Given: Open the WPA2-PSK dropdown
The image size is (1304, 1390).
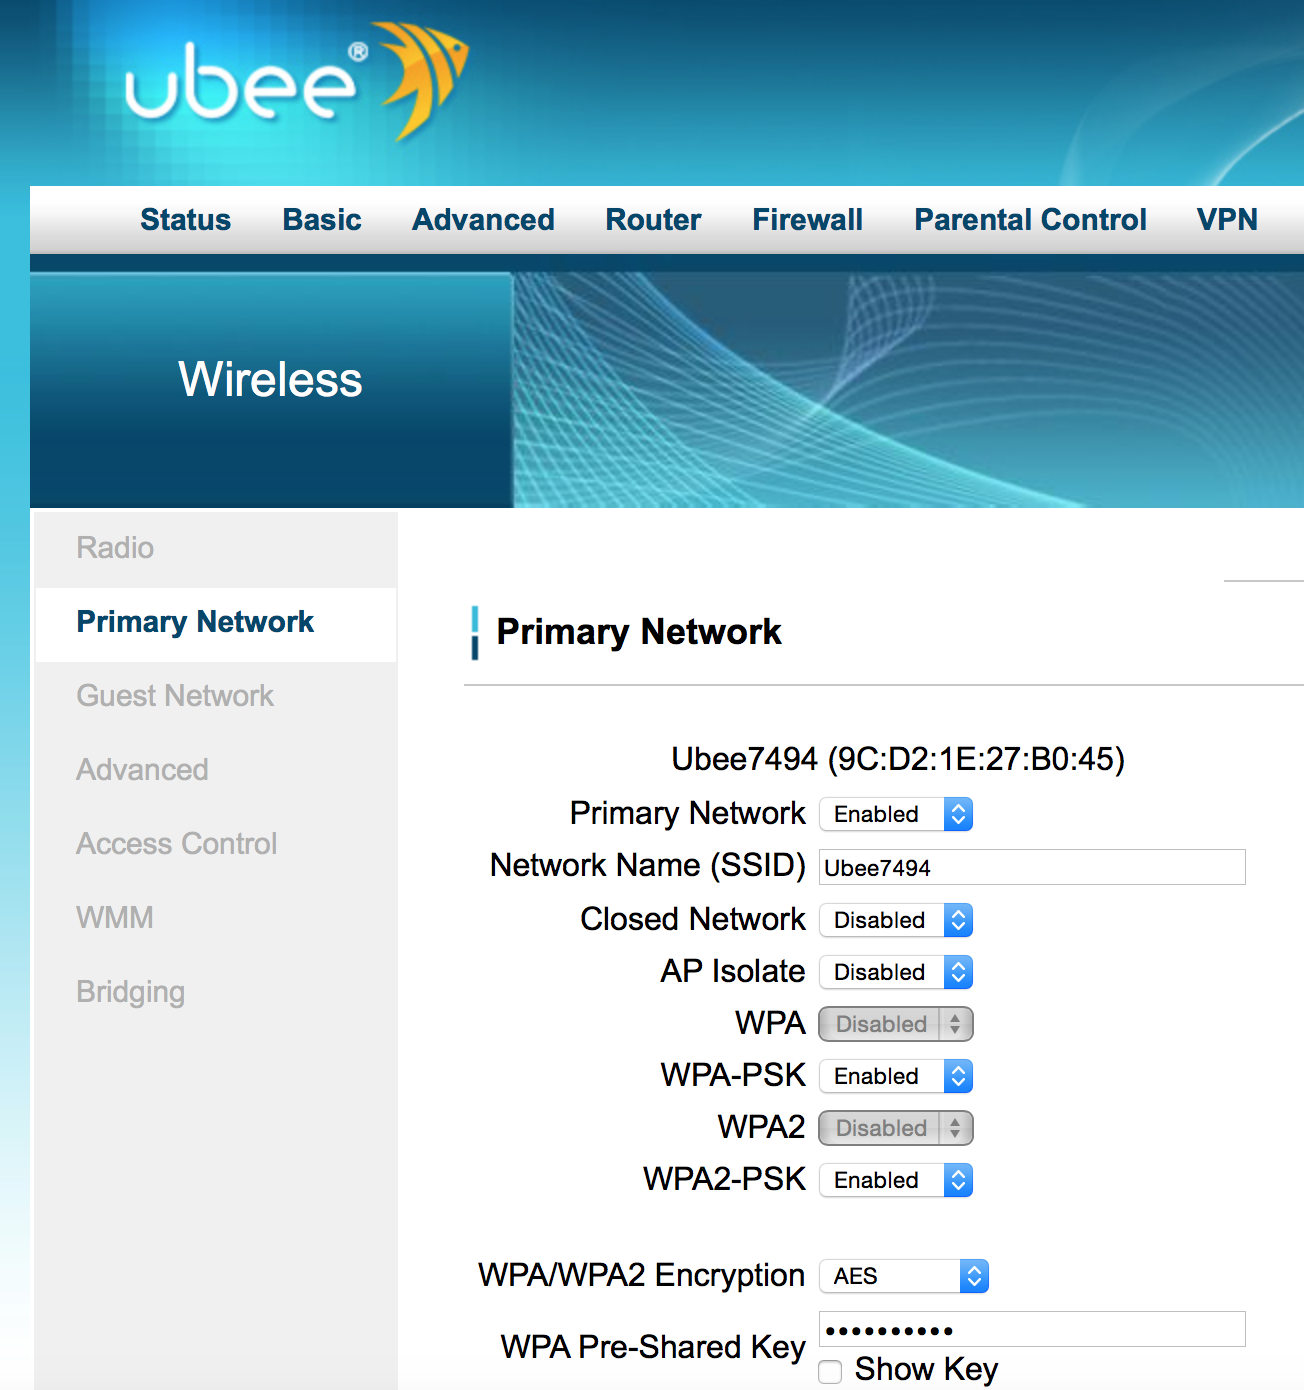Looking at the screenshot, I should (895, 1180).
